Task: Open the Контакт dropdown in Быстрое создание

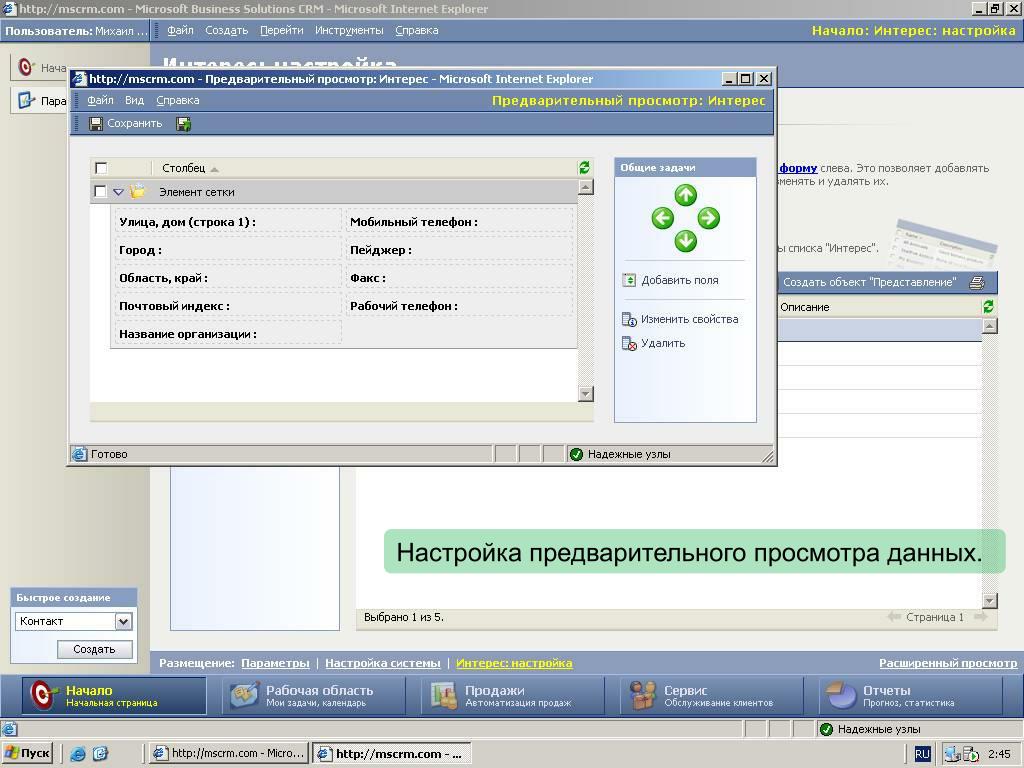Action: click(123, 621)
